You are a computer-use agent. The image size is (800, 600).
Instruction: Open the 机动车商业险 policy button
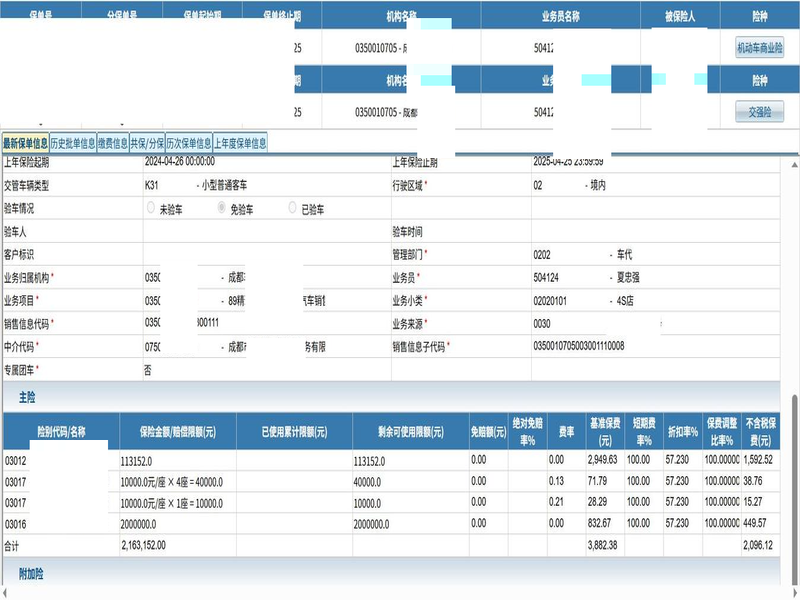tap(760, 47)
